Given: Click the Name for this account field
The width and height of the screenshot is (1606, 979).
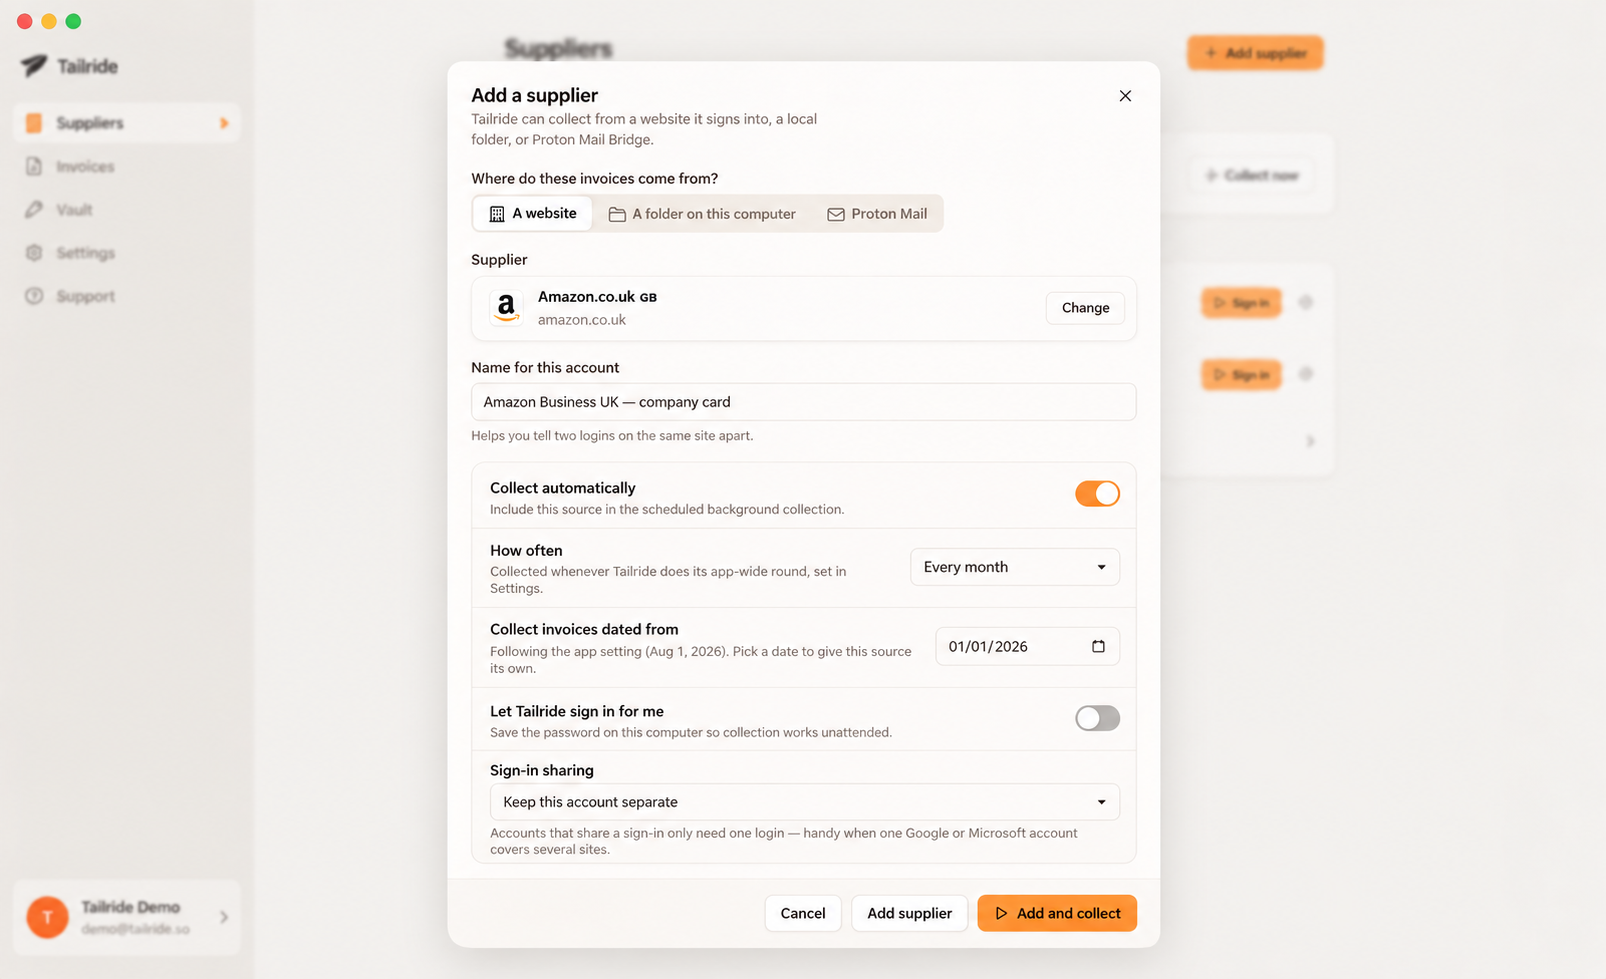Looking at the screenshot, I should [803, 402].
